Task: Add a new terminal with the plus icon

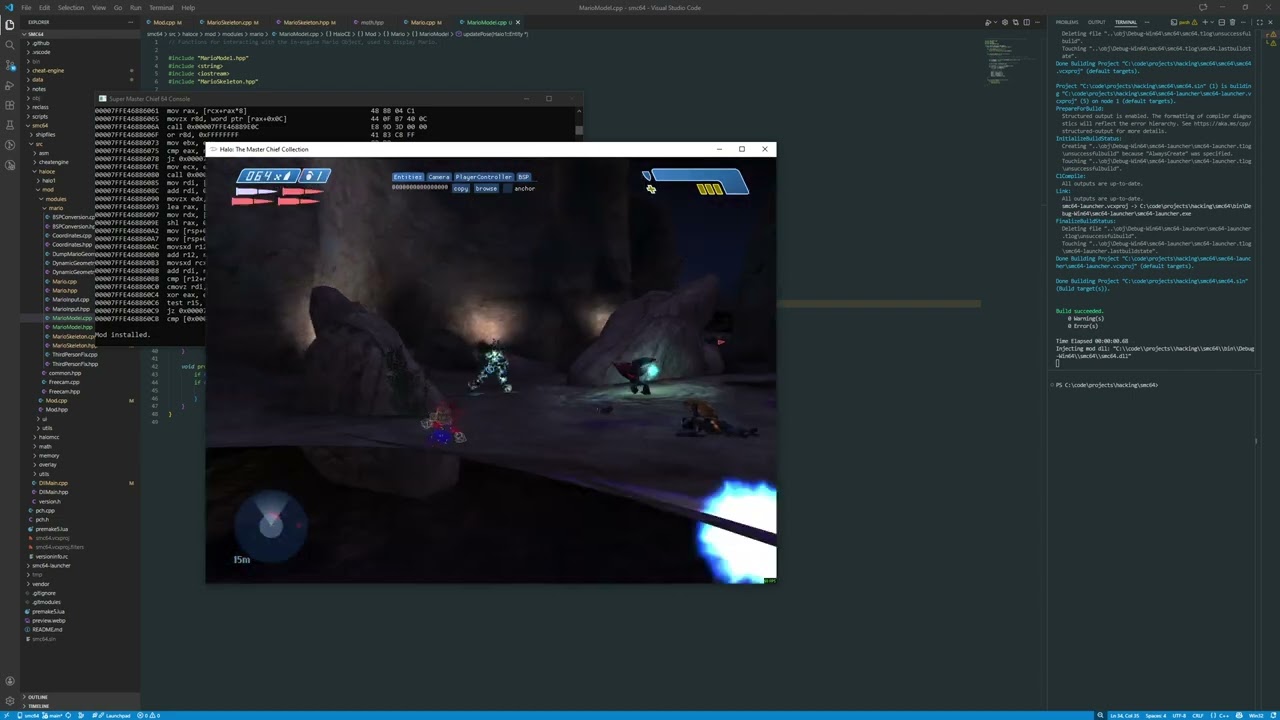Action: (1205, 22)
